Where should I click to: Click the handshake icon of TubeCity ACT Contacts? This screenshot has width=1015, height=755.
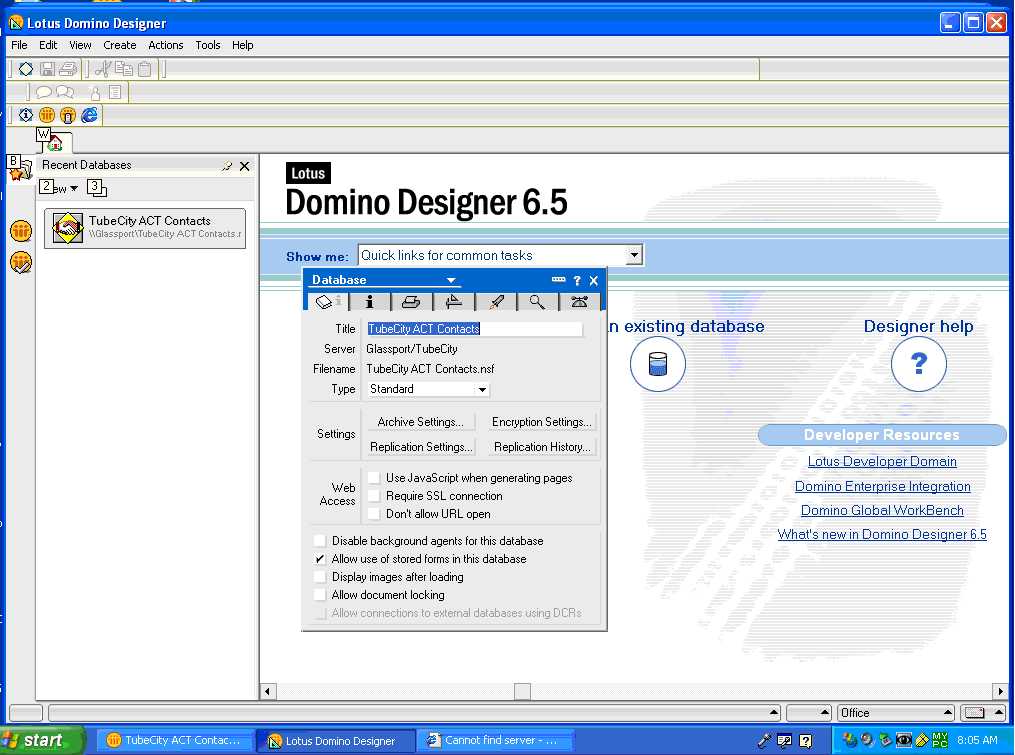coord(68,228)
